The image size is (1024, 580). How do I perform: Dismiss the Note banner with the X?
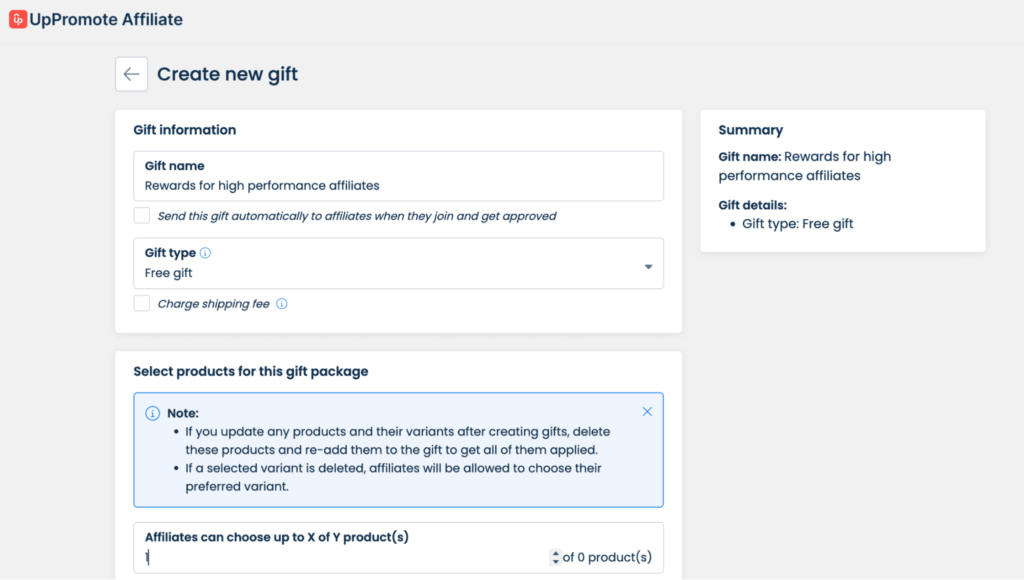click(647, 411)
